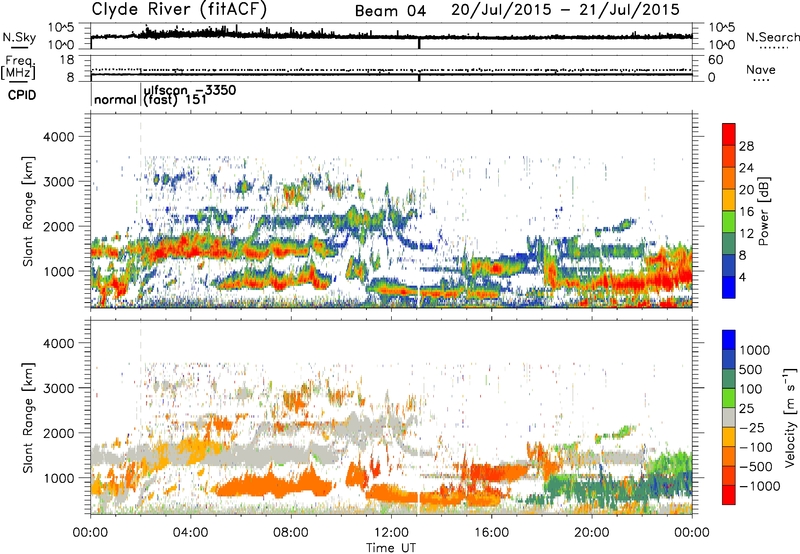Click the '18' frequency axis tick

pyautogui.click(x=67, y=60)
